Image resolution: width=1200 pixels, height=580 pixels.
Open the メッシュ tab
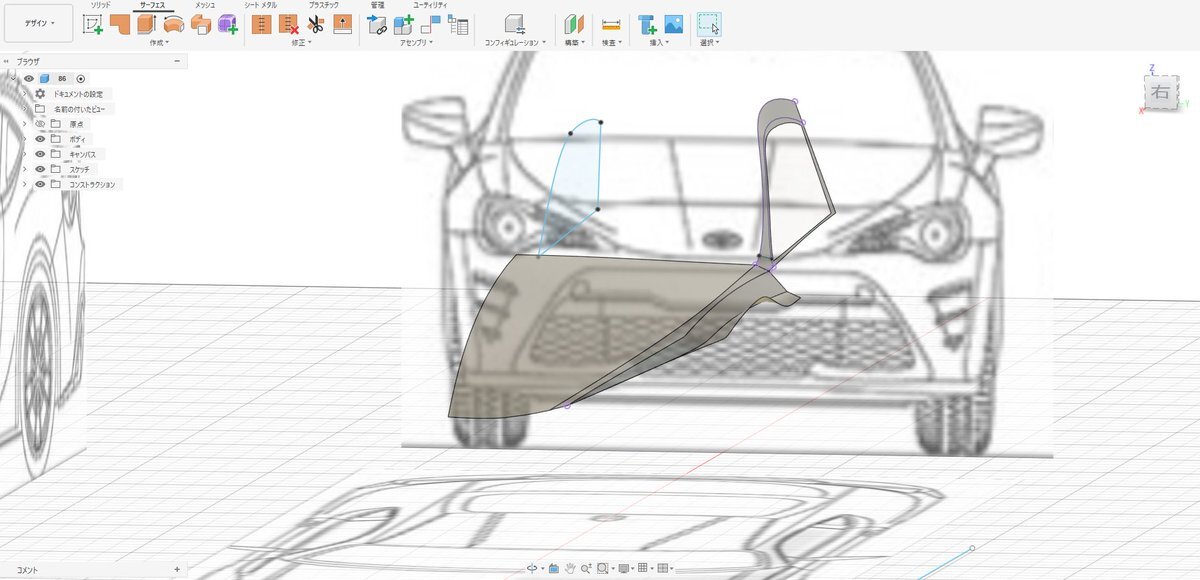tap(204, 6)
